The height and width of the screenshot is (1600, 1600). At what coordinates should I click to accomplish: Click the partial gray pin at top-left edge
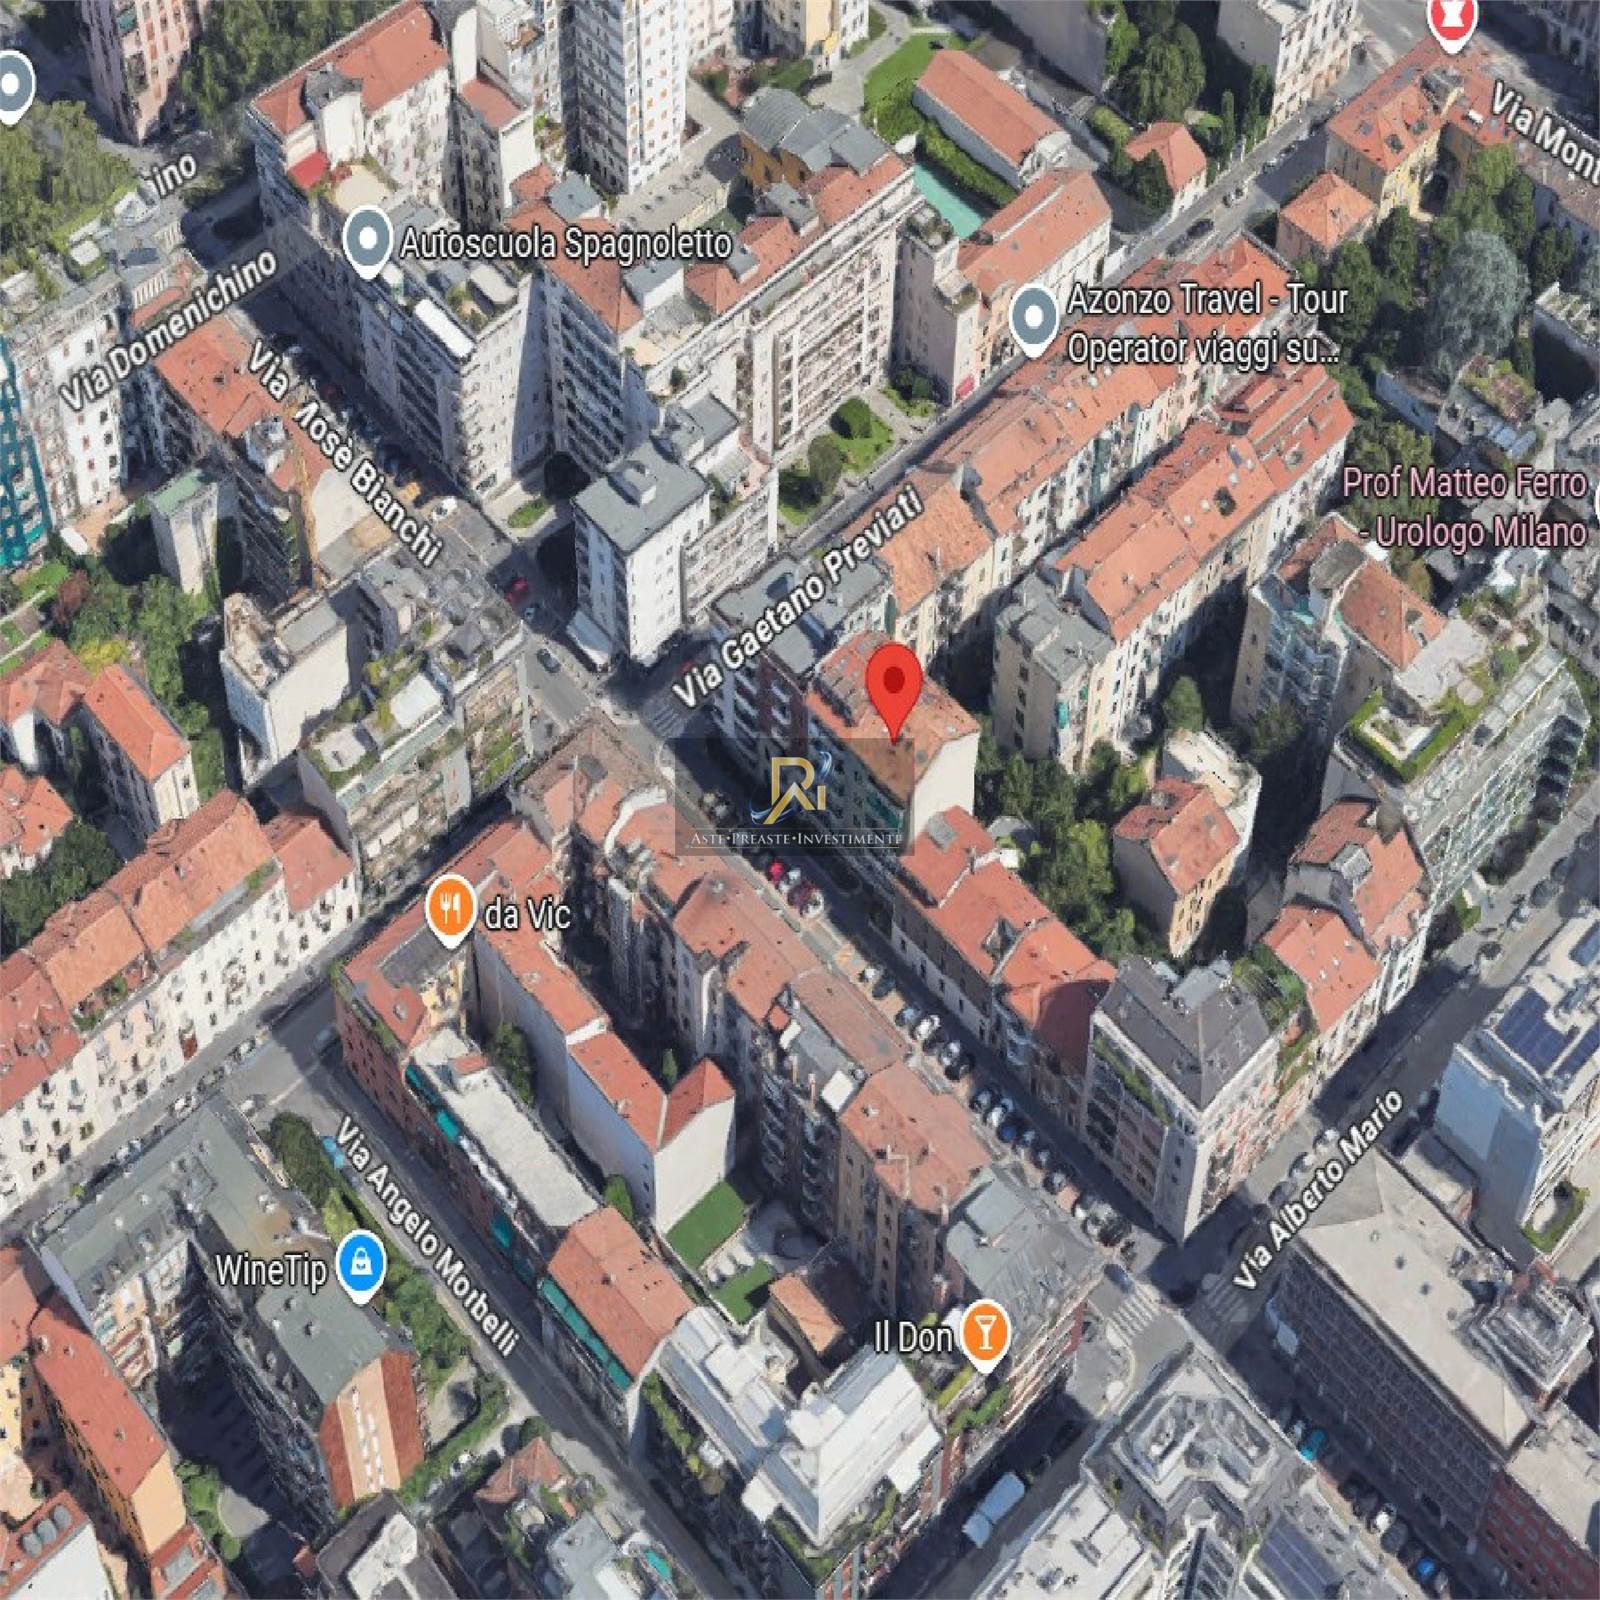(x=12, y=86)
